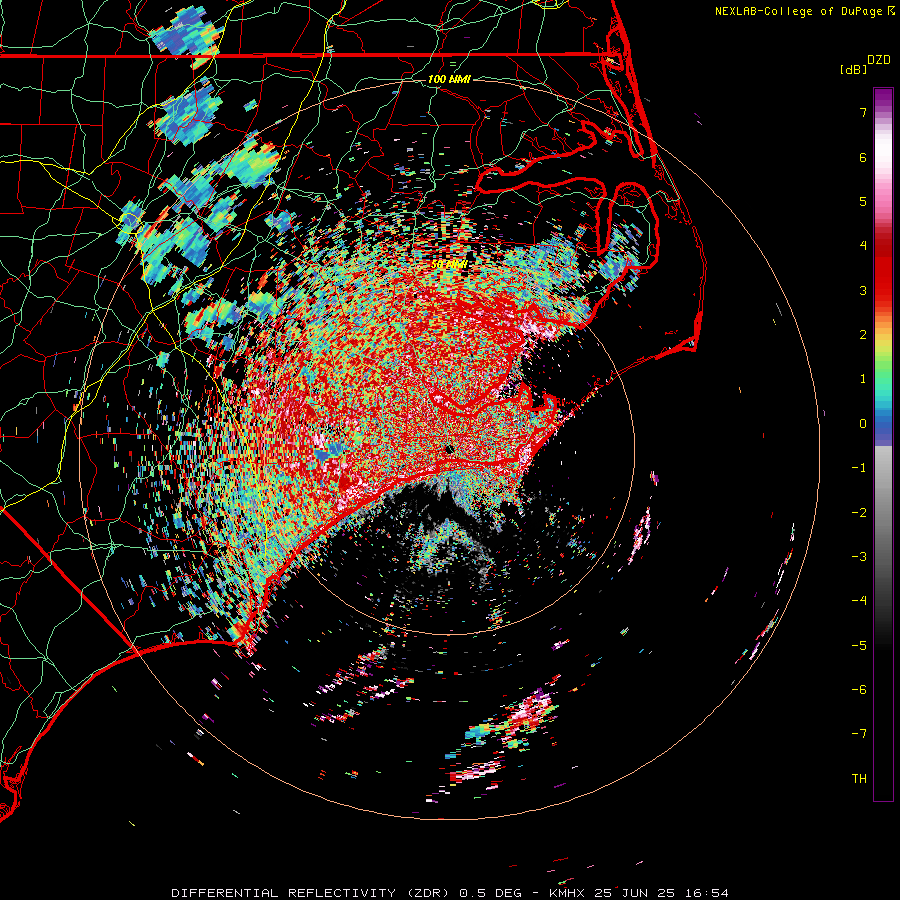The image size is (900, 900).
Task: Click the KMHX radar site identifier
Action: coord(569,893)
